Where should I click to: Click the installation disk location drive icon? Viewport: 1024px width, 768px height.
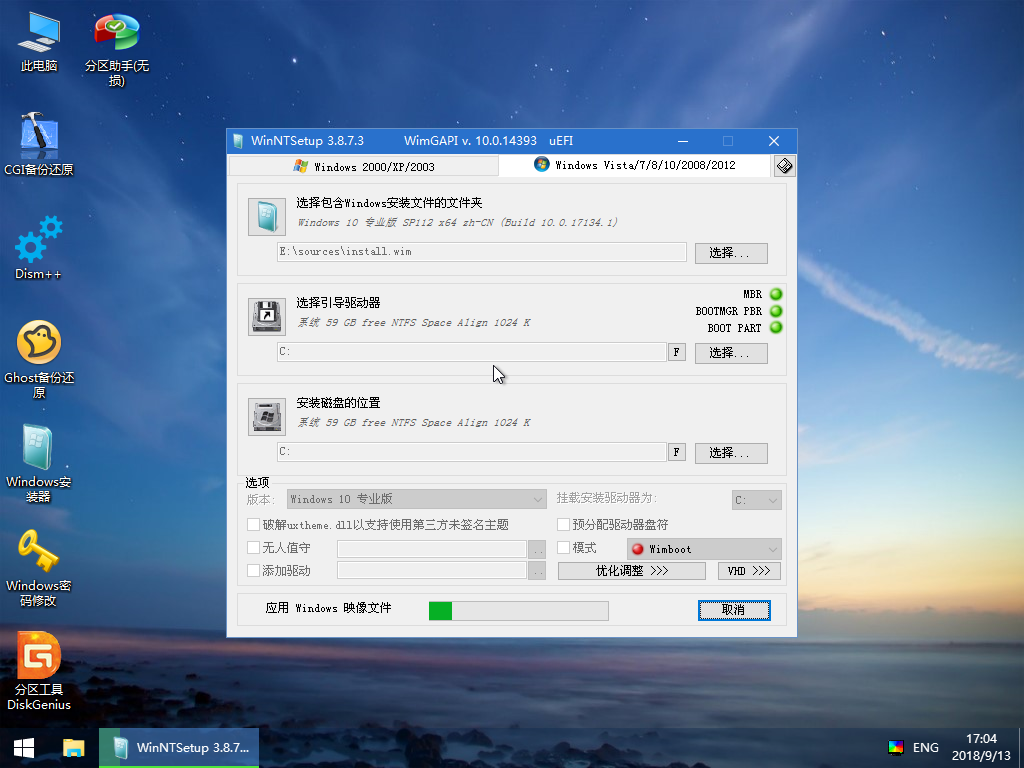266,416
